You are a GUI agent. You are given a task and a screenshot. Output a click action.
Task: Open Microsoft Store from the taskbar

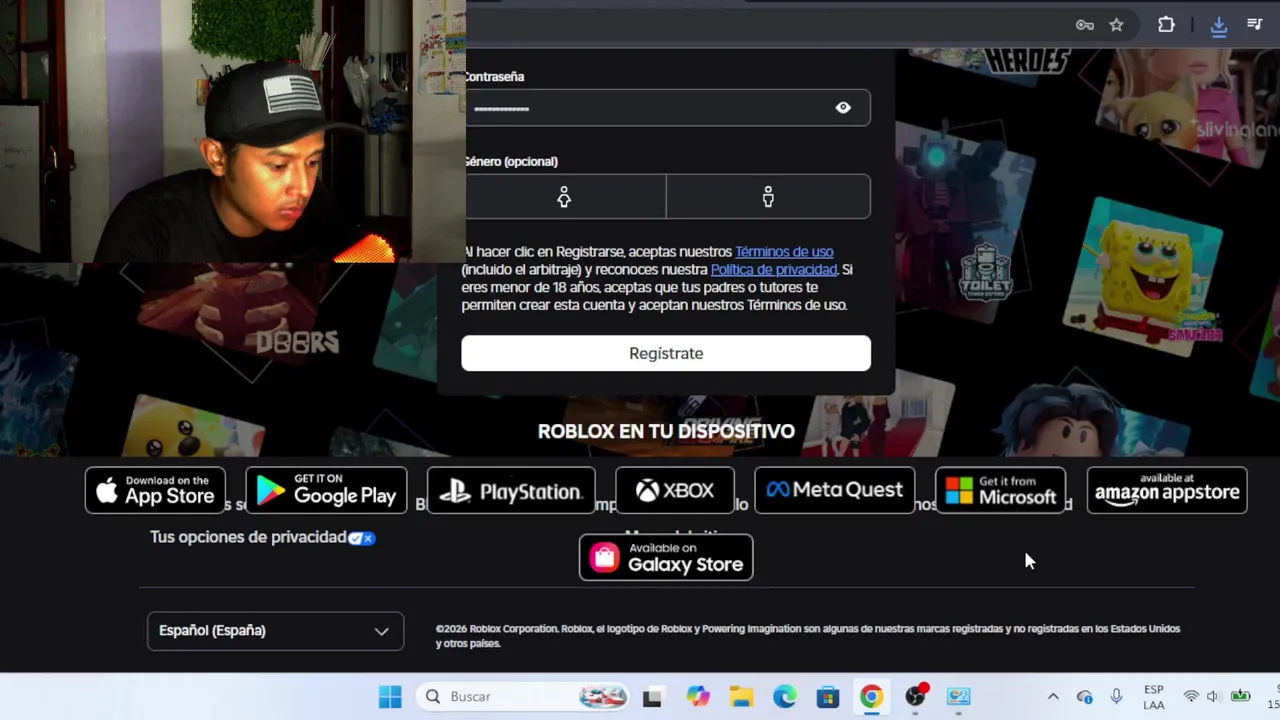click(828, 697)
